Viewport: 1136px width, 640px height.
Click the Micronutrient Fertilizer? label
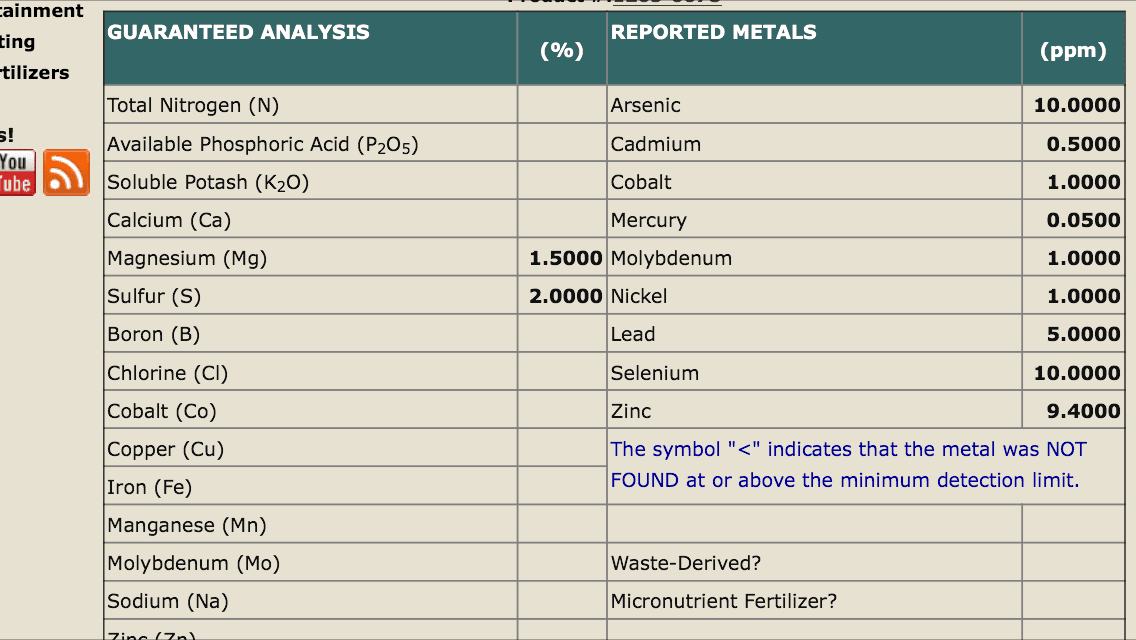tap(723, 601)
